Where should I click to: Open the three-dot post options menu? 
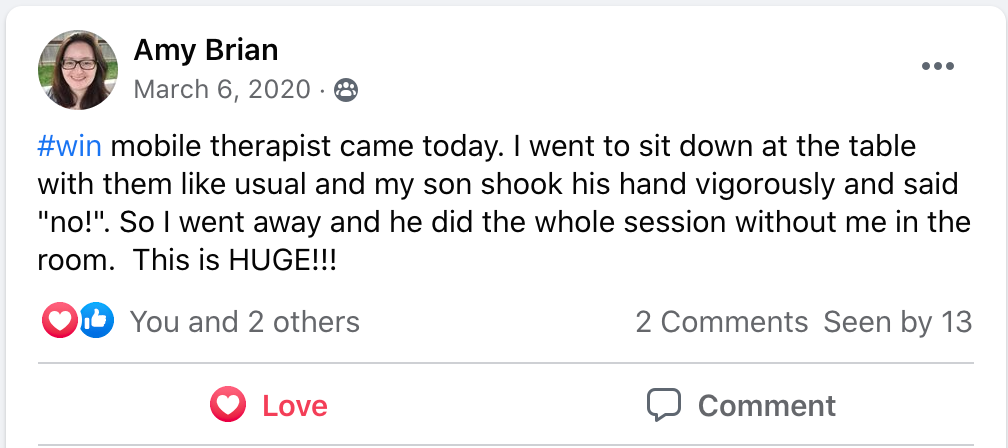937,67
